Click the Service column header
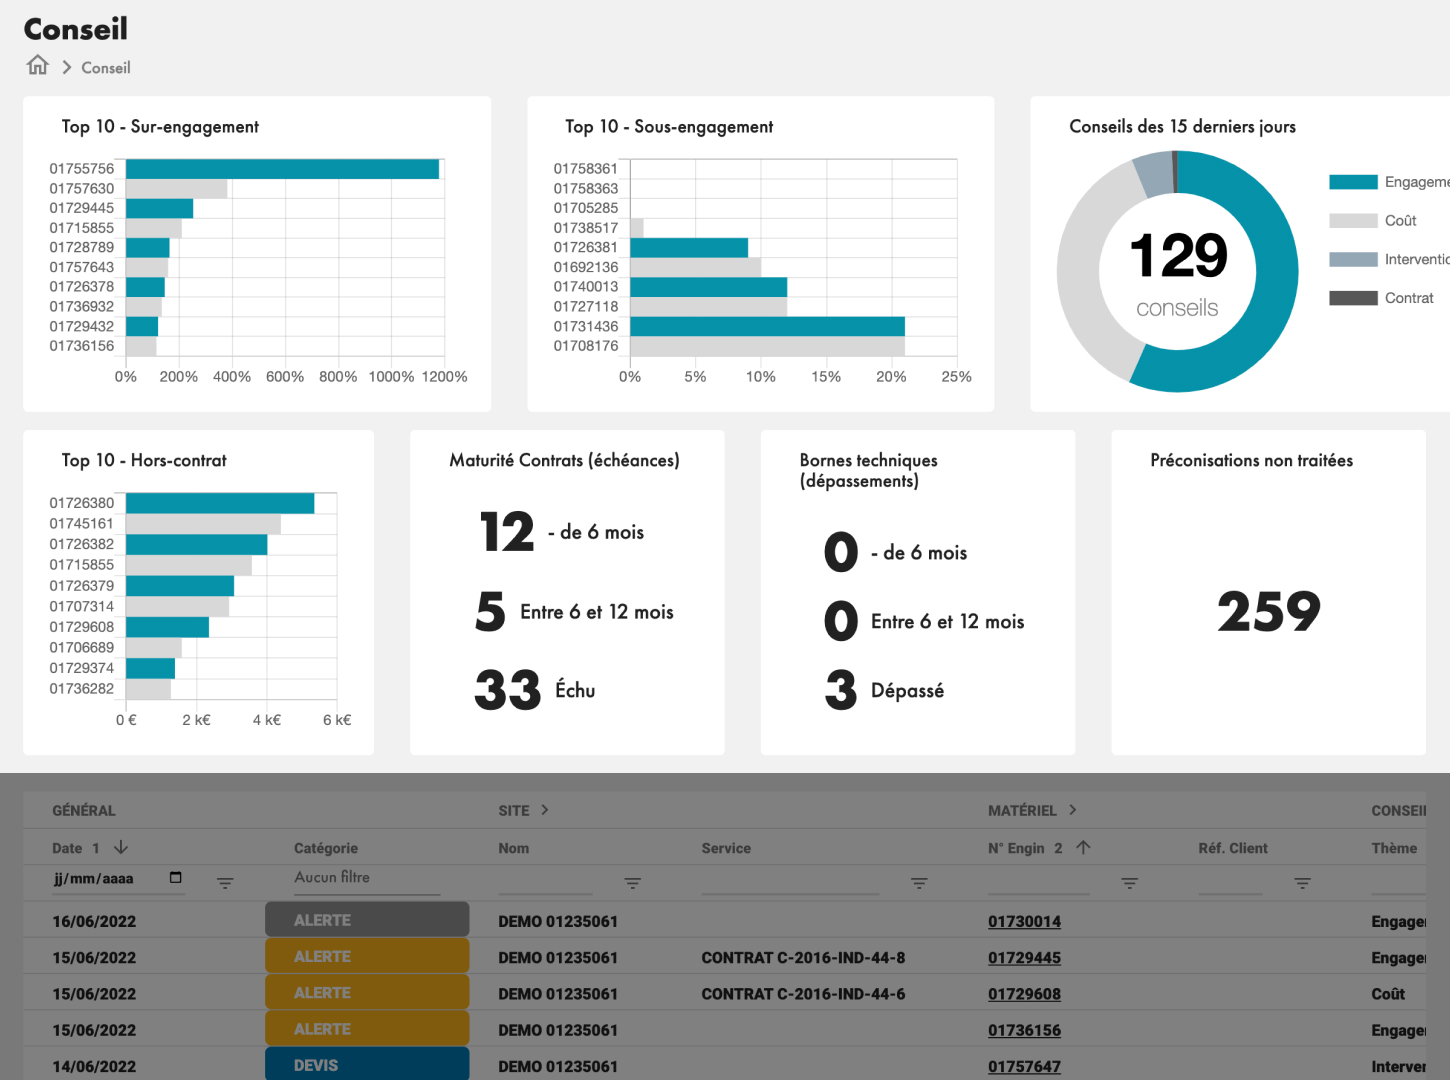The height and width of the screenshot is (1080, 1450). tap(726, 848)
